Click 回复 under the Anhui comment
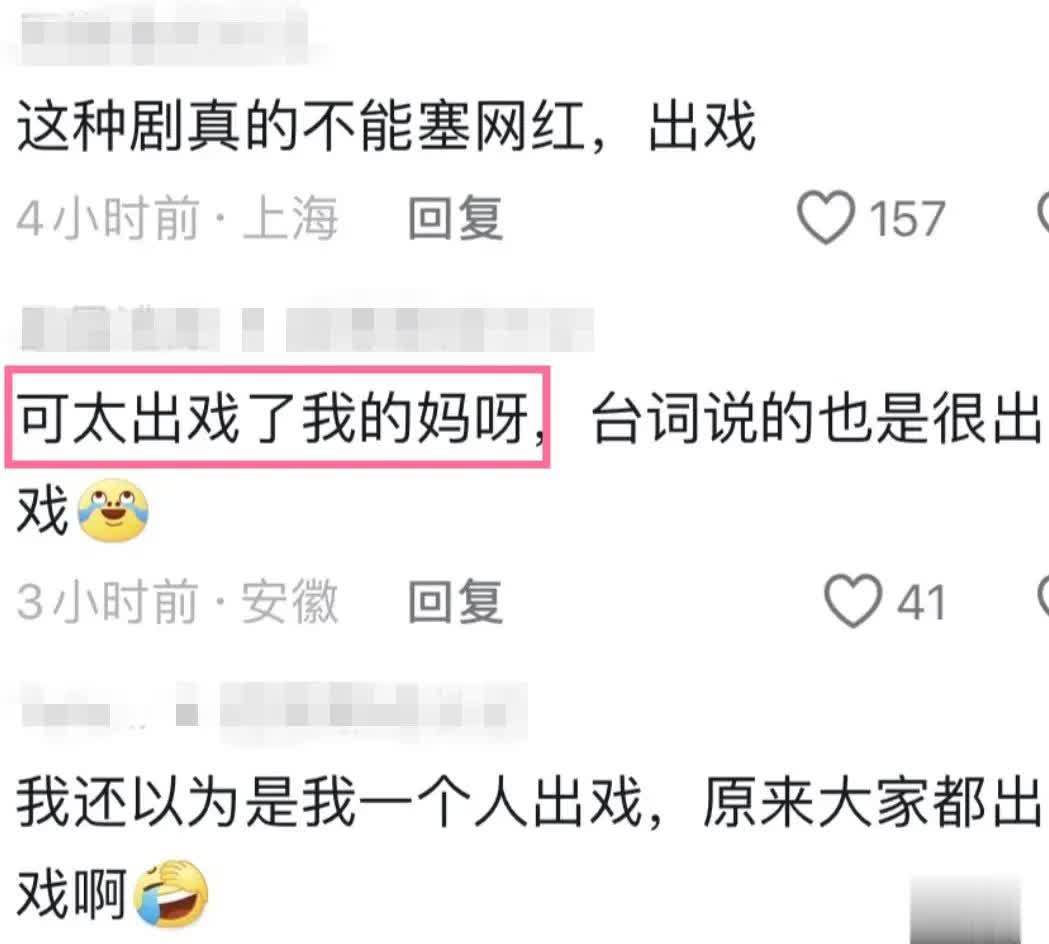The image size is (1049, 944). (456, 601)
